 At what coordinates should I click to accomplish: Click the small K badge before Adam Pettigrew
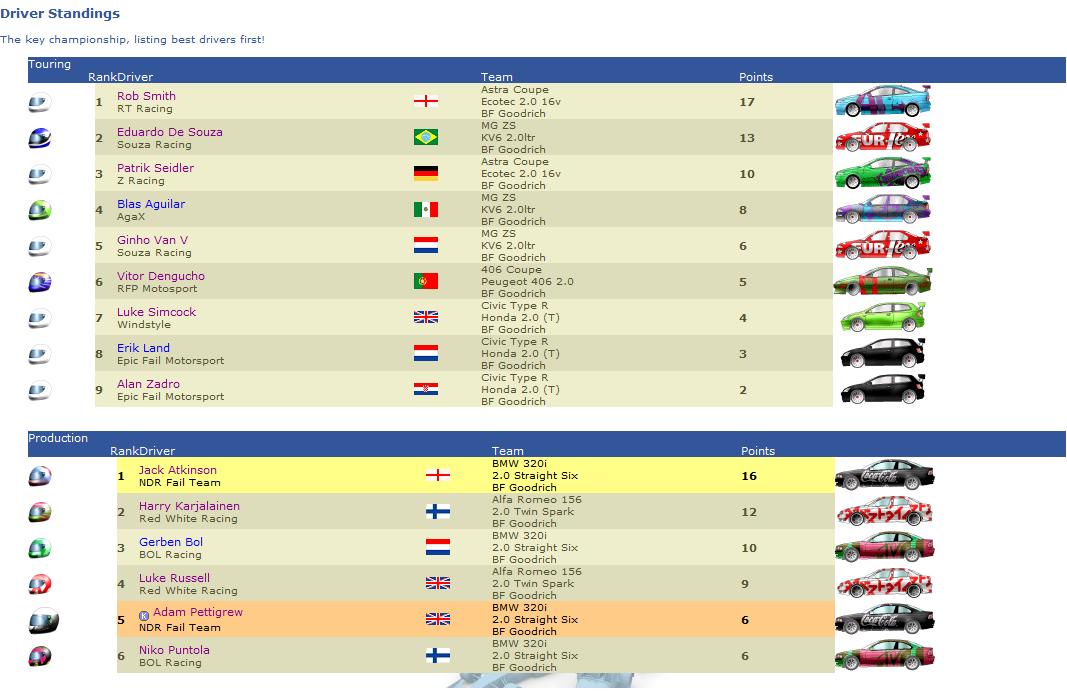click(x=144, y=616)
